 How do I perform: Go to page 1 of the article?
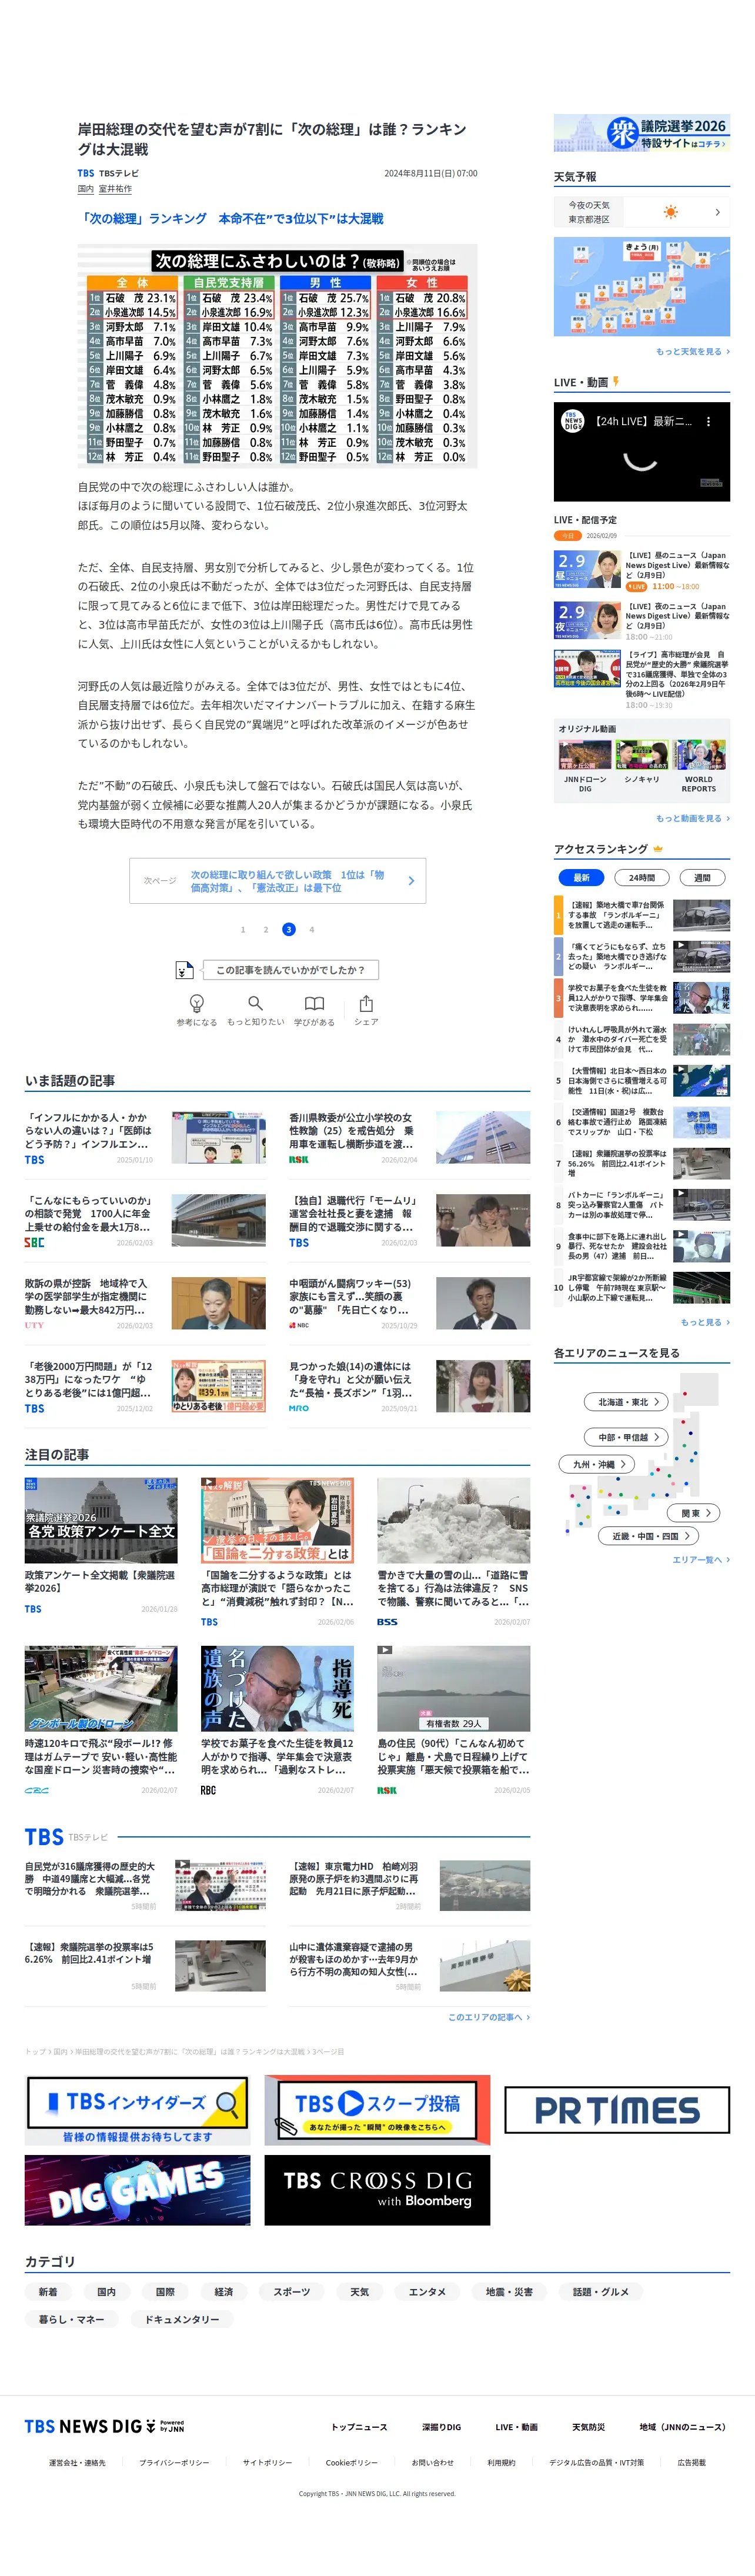pos(243,929)
